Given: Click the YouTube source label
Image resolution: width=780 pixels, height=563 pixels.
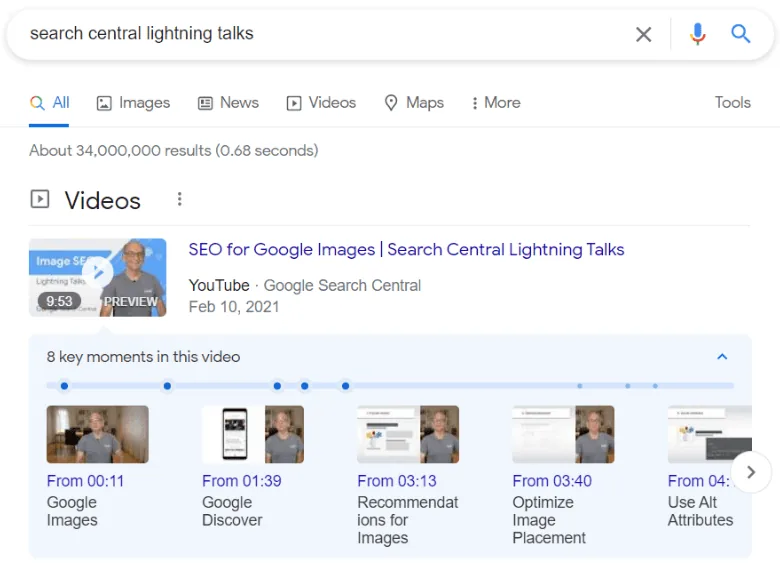Looking at the screenshot, I should click(x=219, y=285).
